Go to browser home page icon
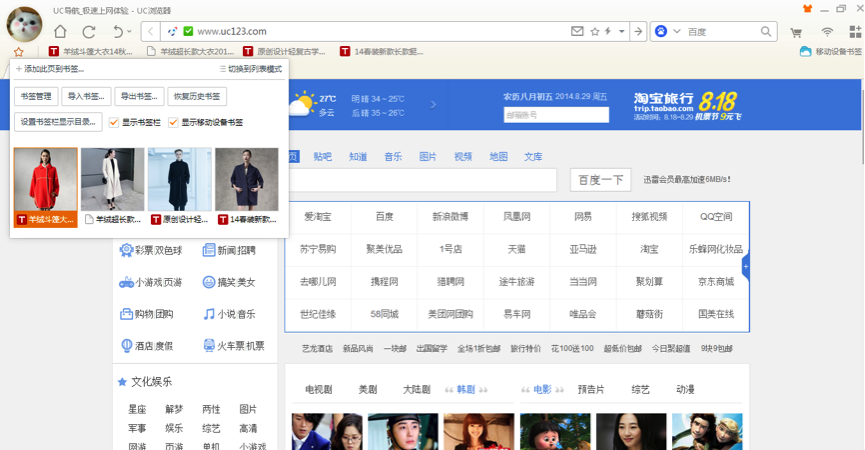The width and height of the screenshot is (865, 450). [60, 31]
